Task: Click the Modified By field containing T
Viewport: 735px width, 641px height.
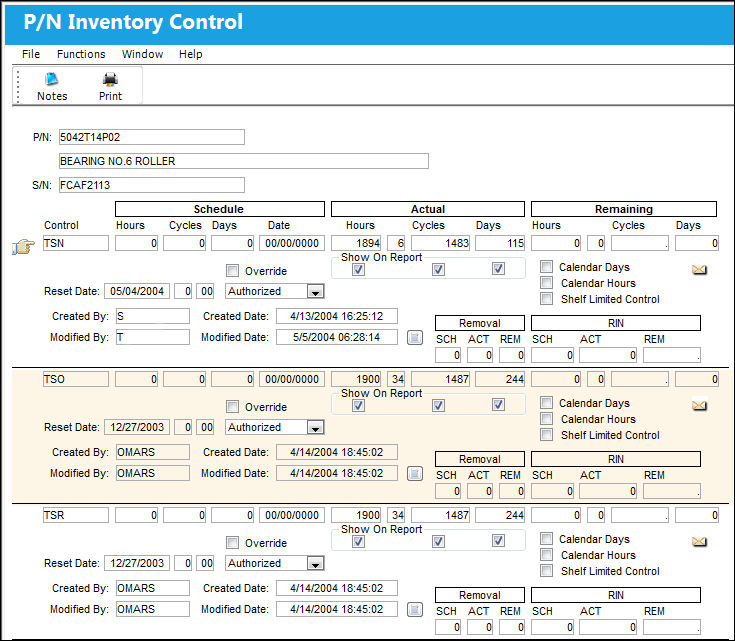Action: click(x=153, y=337)
